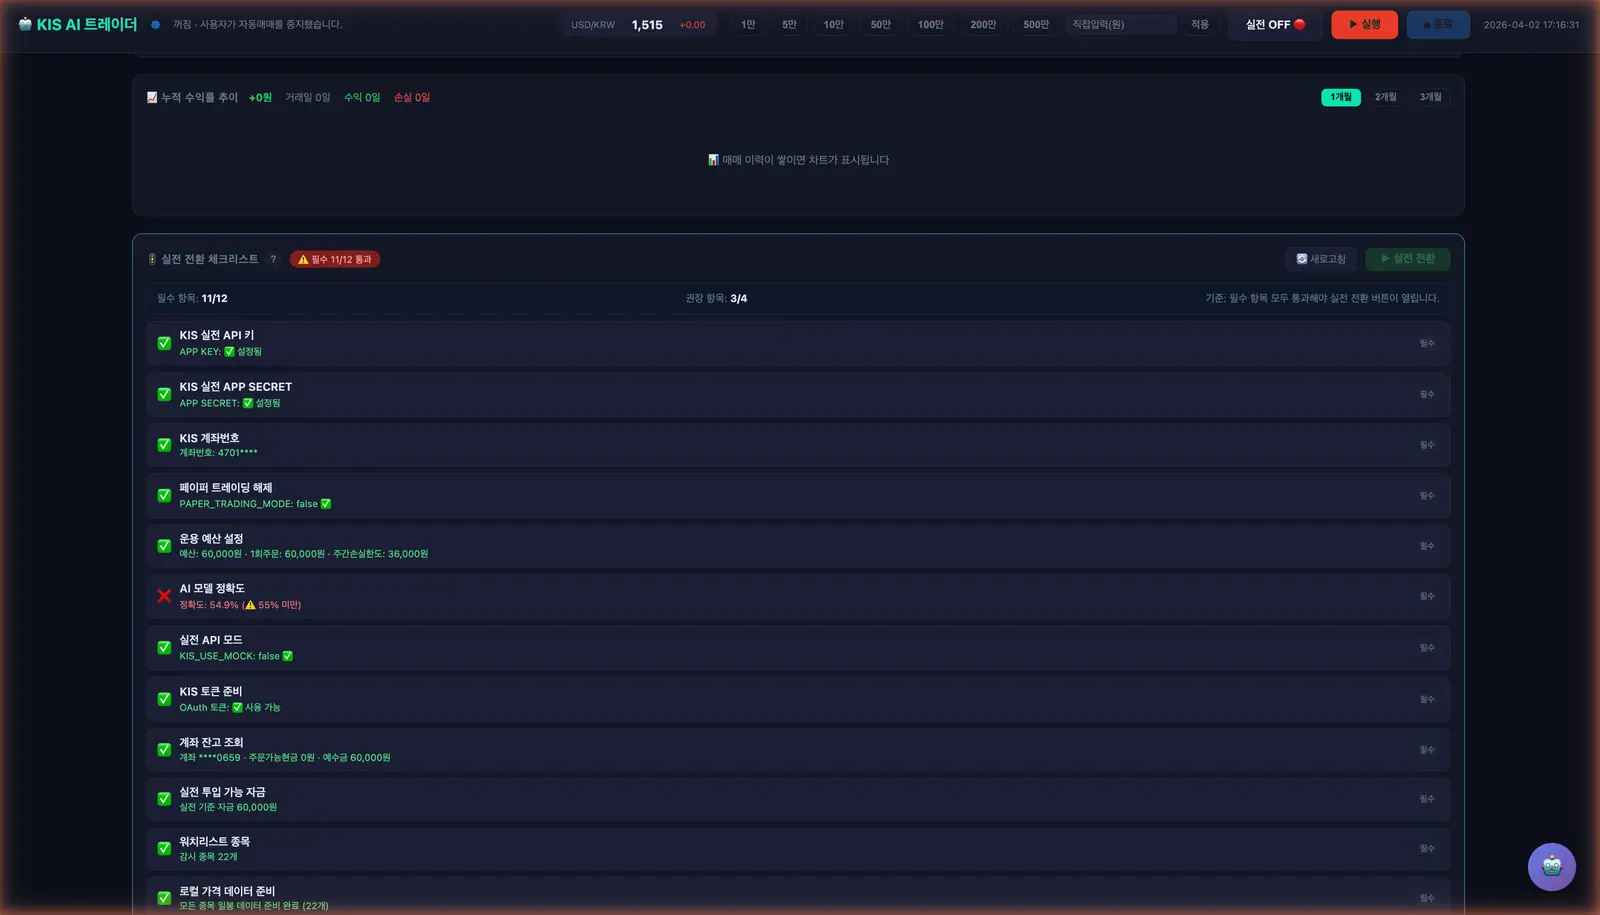The height and width of the screenshot is (915, 1600).
Task: Click the green check icon for KIS 실전 API 키
Action: (x=164, y=343)
